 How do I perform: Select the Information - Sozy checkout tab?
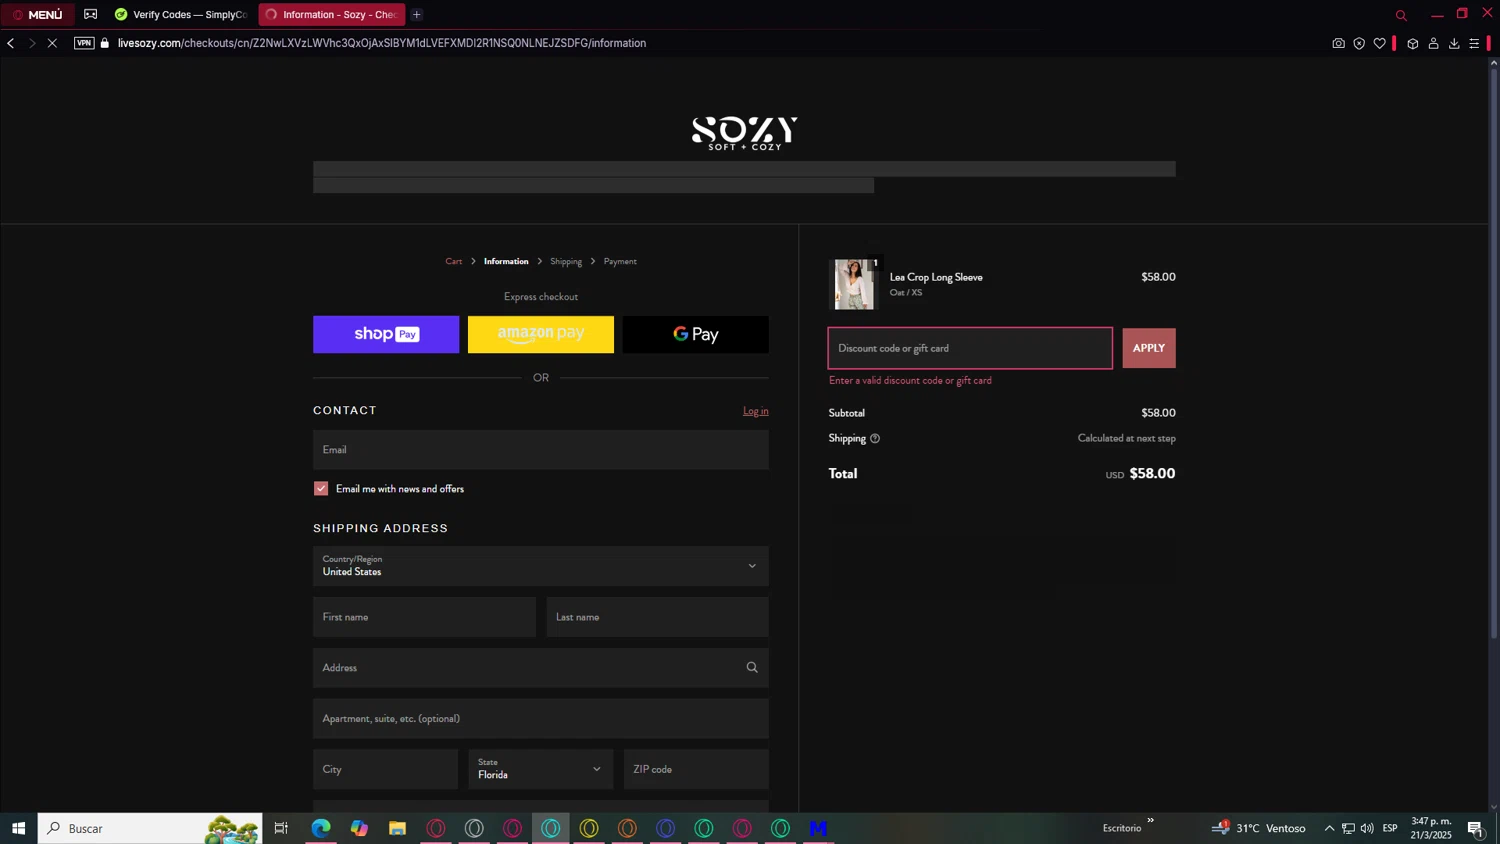tap(331, 14)
